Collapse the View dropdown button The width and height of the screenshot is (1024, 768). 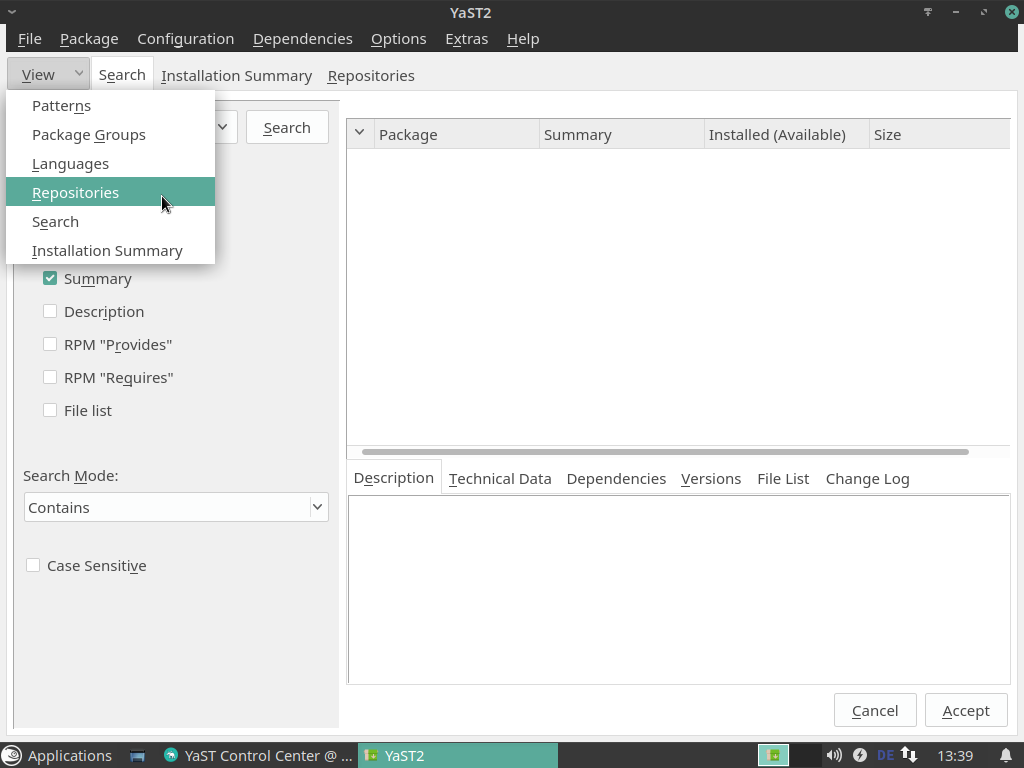(48, 74)
